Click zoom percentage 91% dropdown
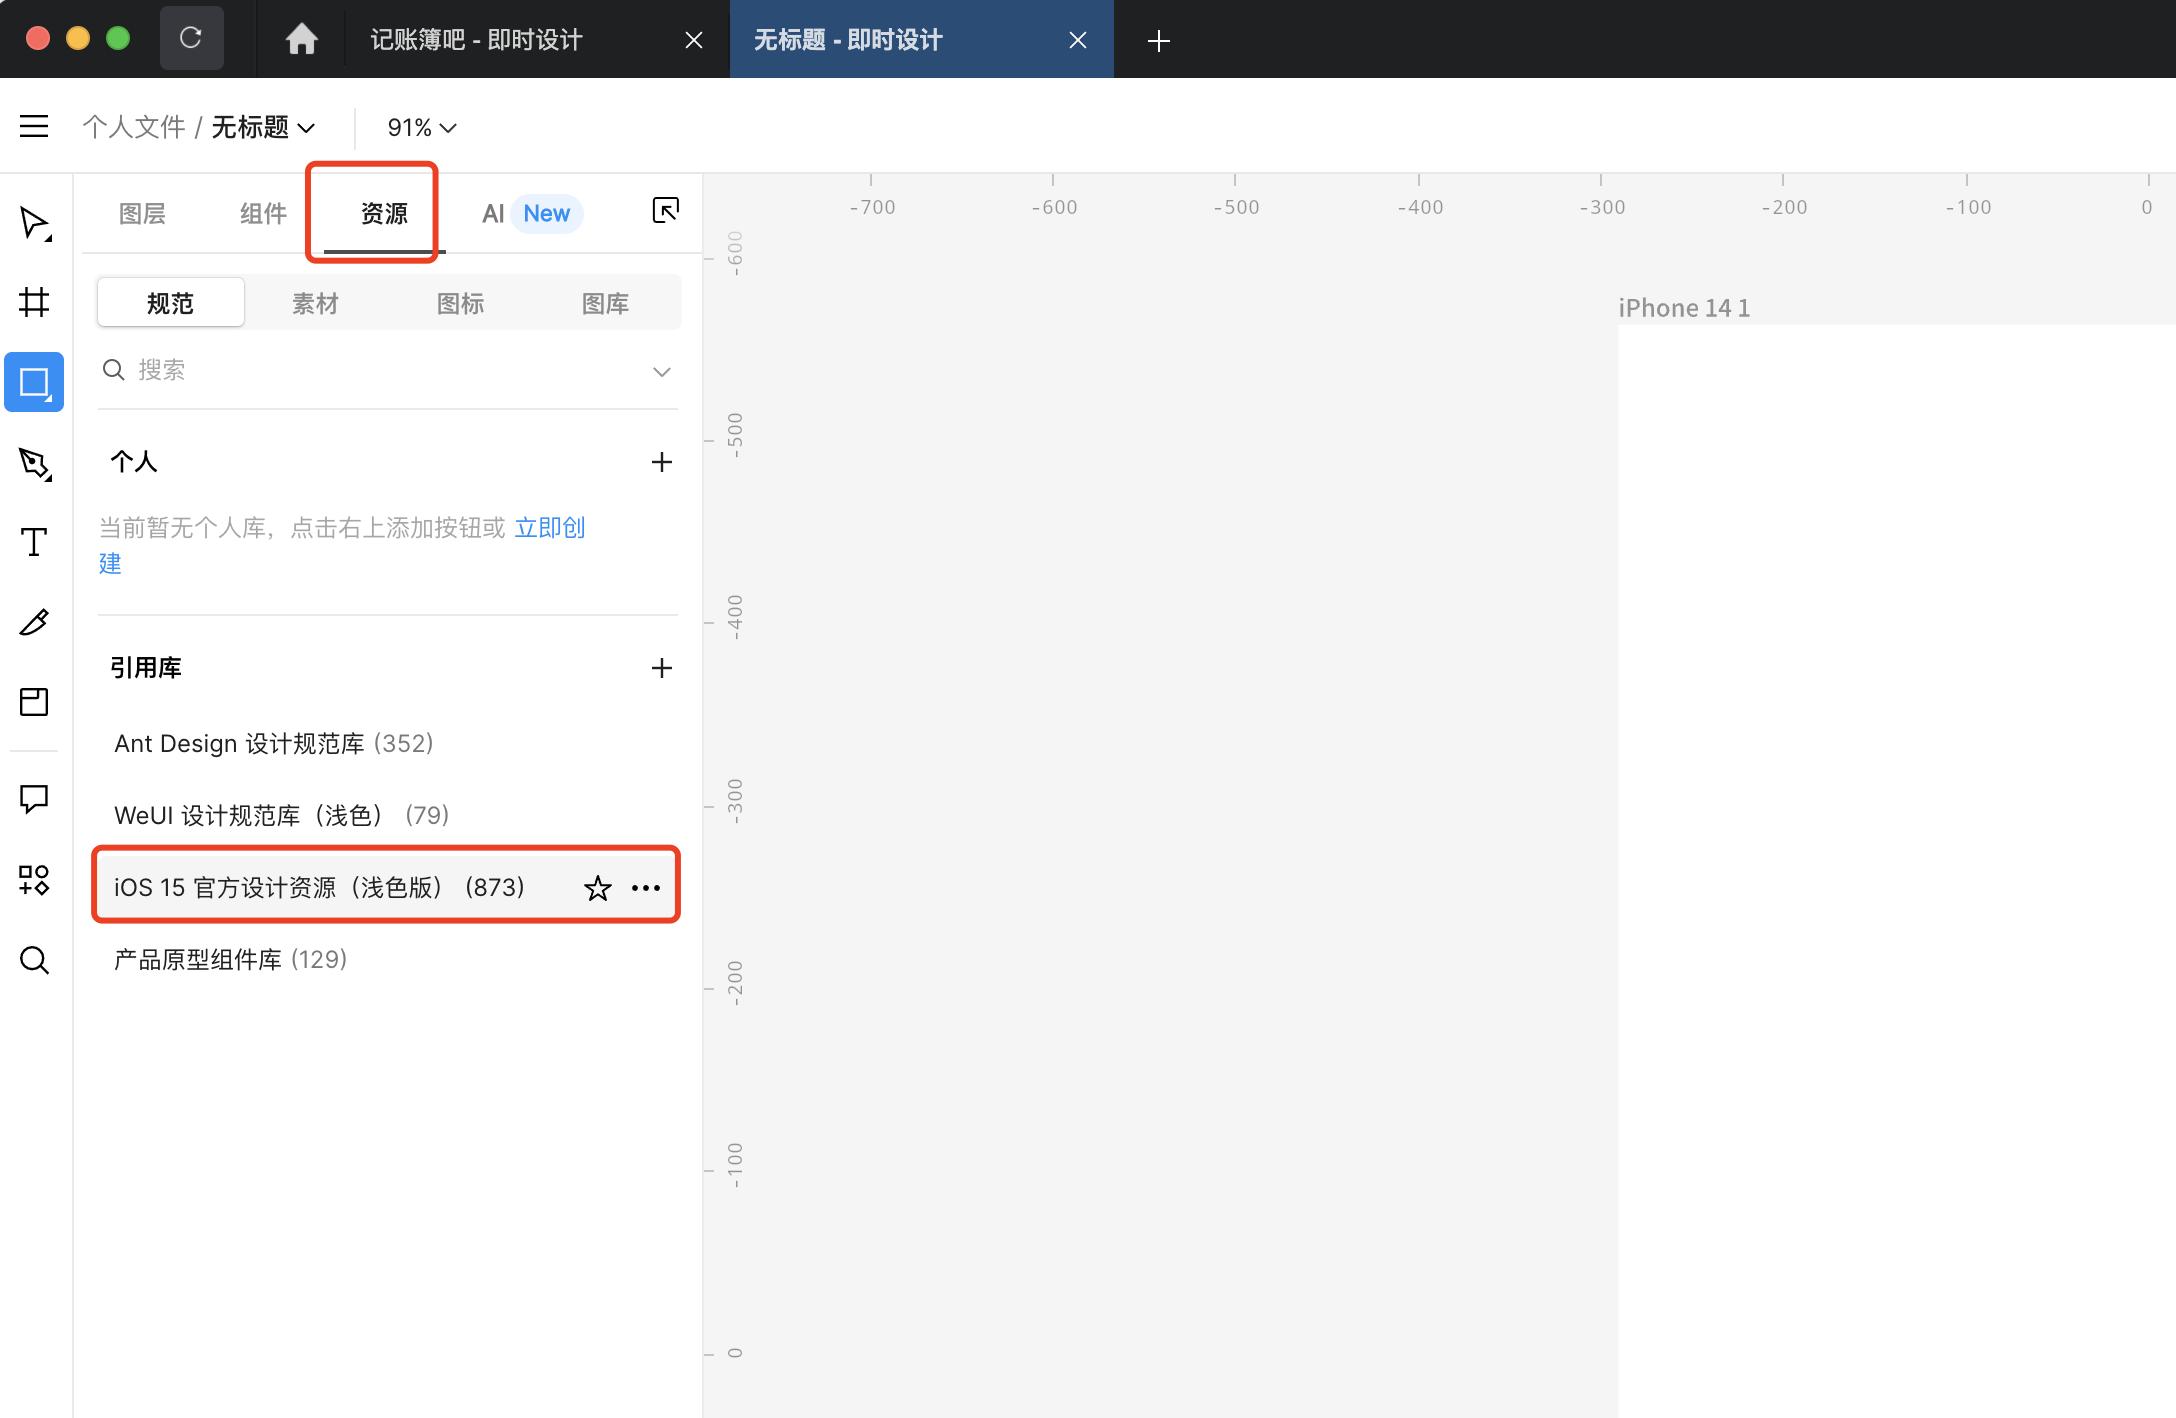 coord(419,127)
